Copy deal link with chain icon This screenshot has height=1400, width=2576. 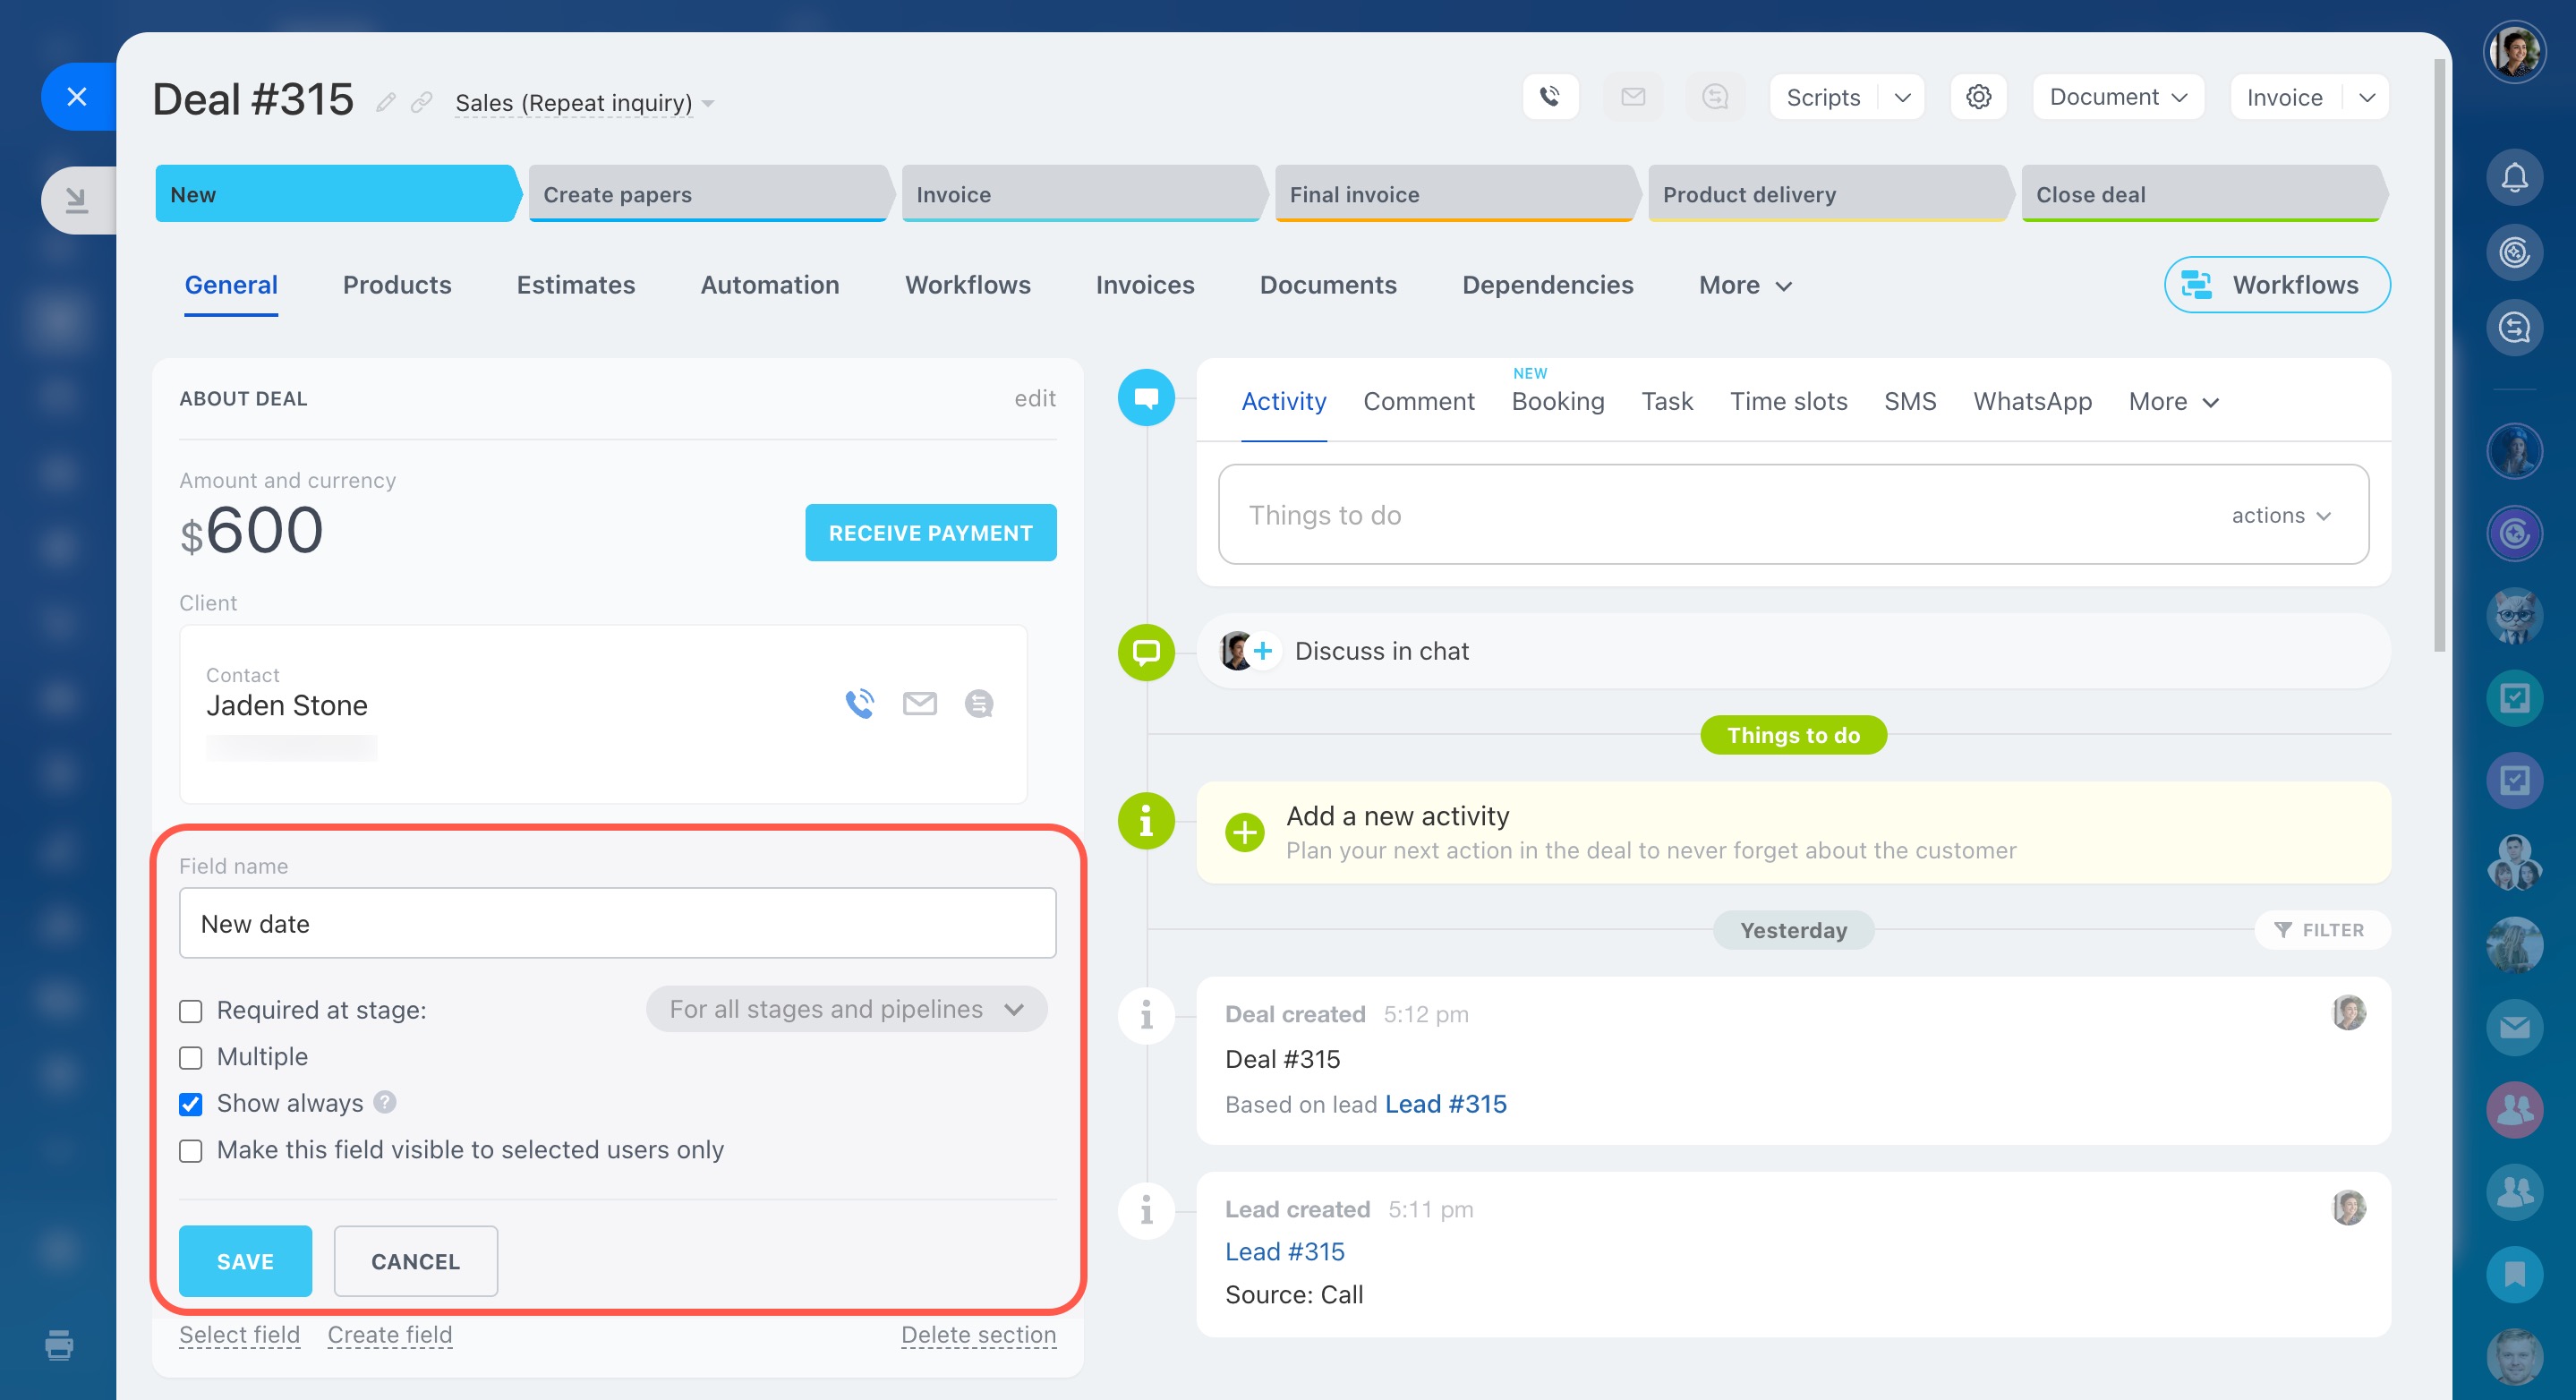pyautogui.click(x=422, y=102)
